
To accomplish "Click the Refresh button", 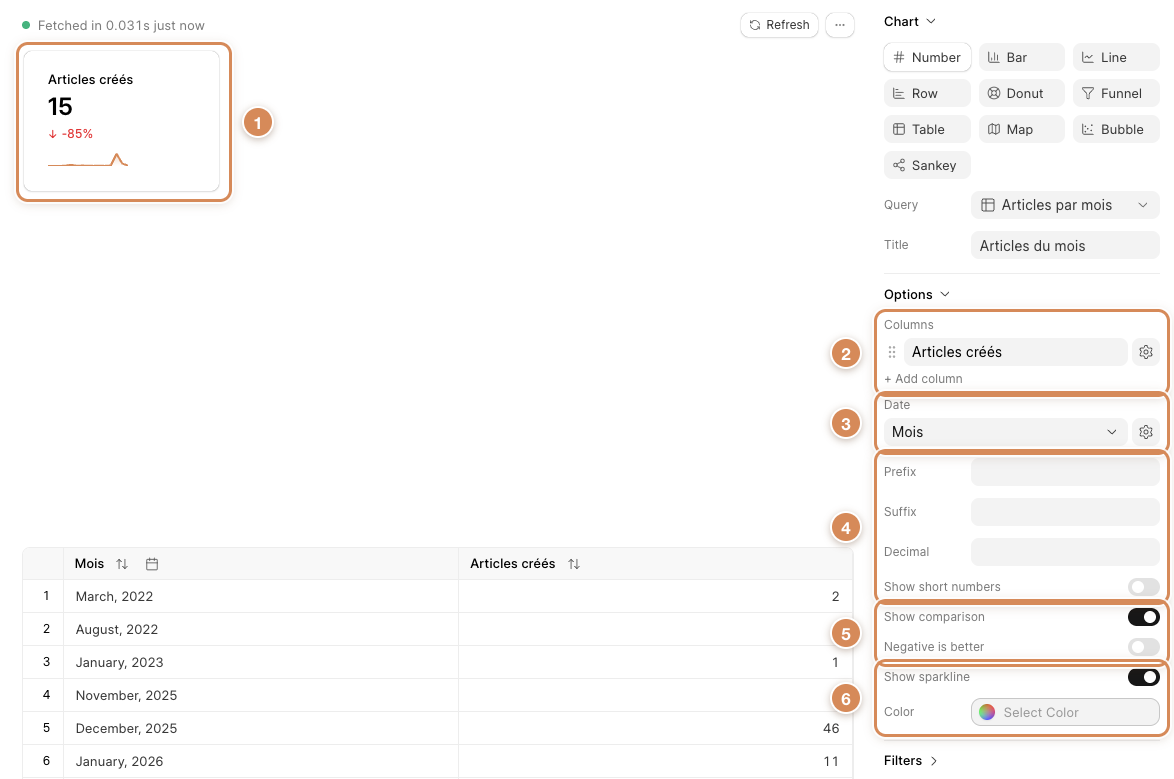I will [779, 25].
